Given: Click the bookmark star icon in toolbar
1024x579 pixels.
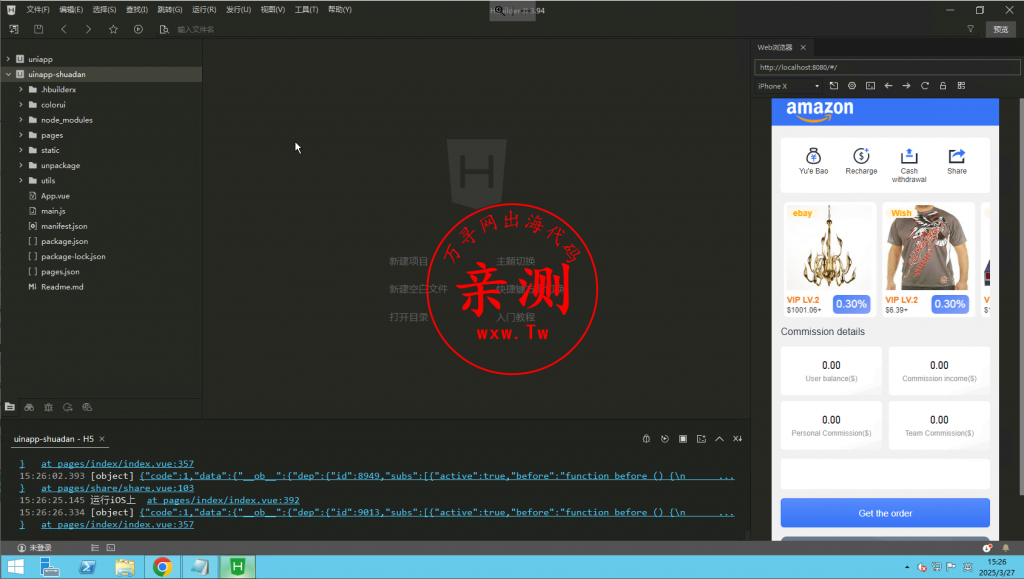Looking at the screenshot, I should coord(113,29).
